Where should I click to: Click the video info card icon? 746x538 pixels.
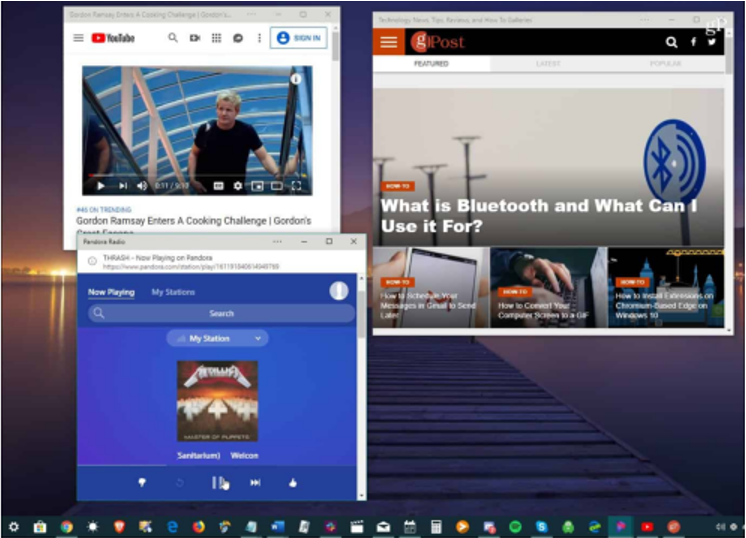296,79
